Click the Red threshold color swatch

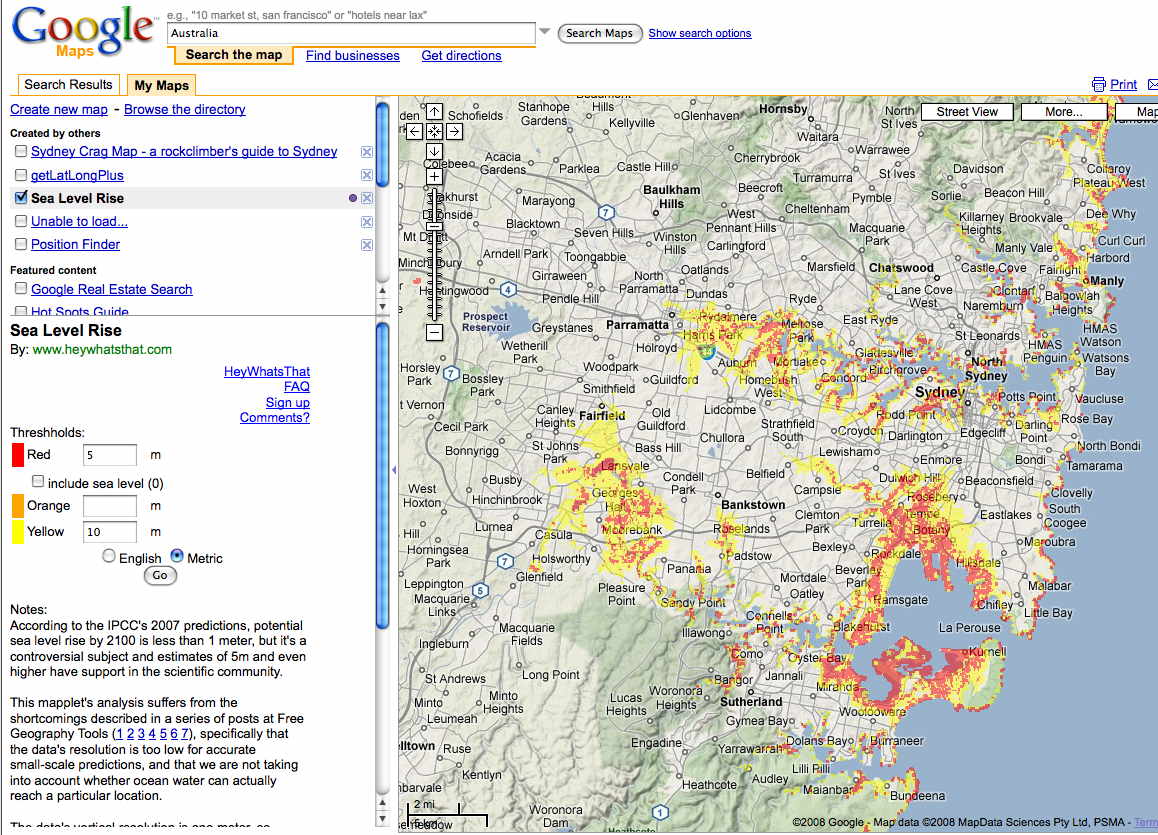(x=17, y=455)
